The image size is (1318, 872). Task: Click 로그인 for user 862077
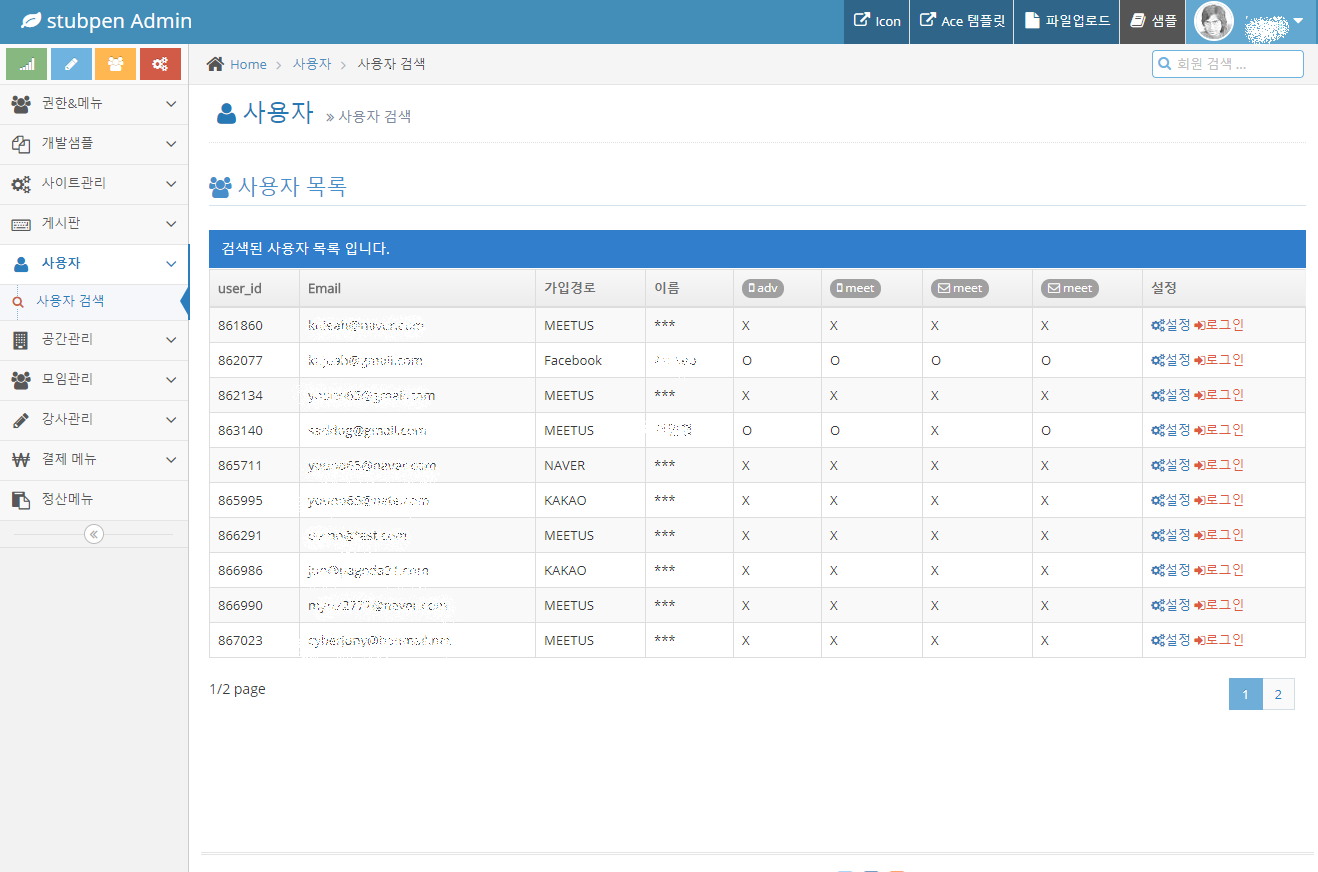tap(1219, 360)
